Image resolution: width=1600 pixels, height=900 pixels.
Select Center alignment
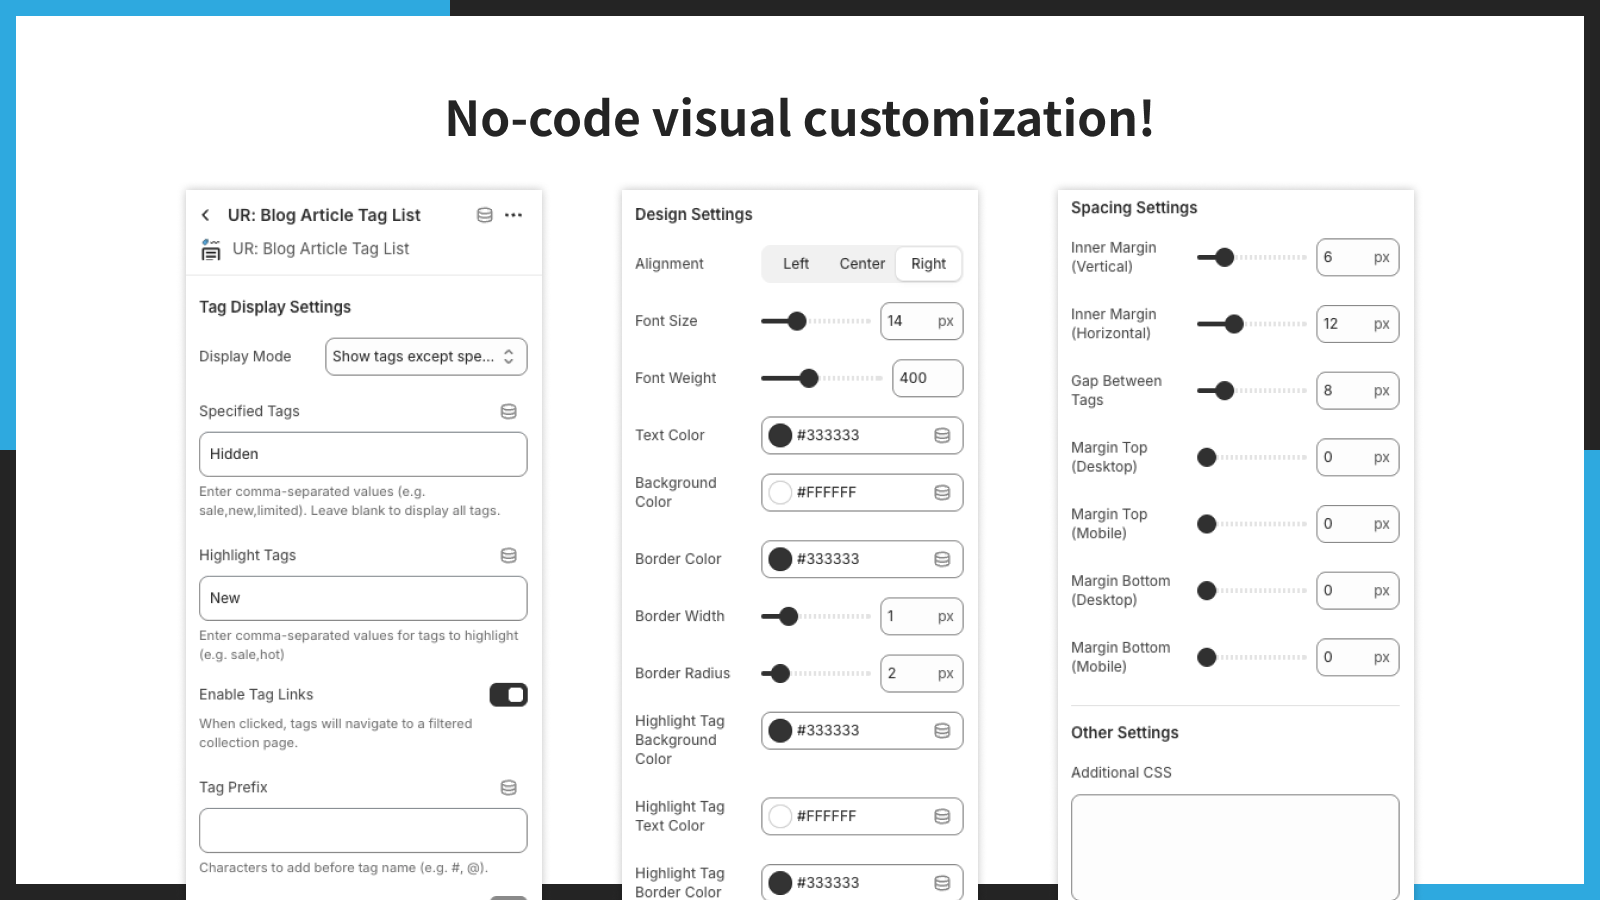[x=861, y=263]
